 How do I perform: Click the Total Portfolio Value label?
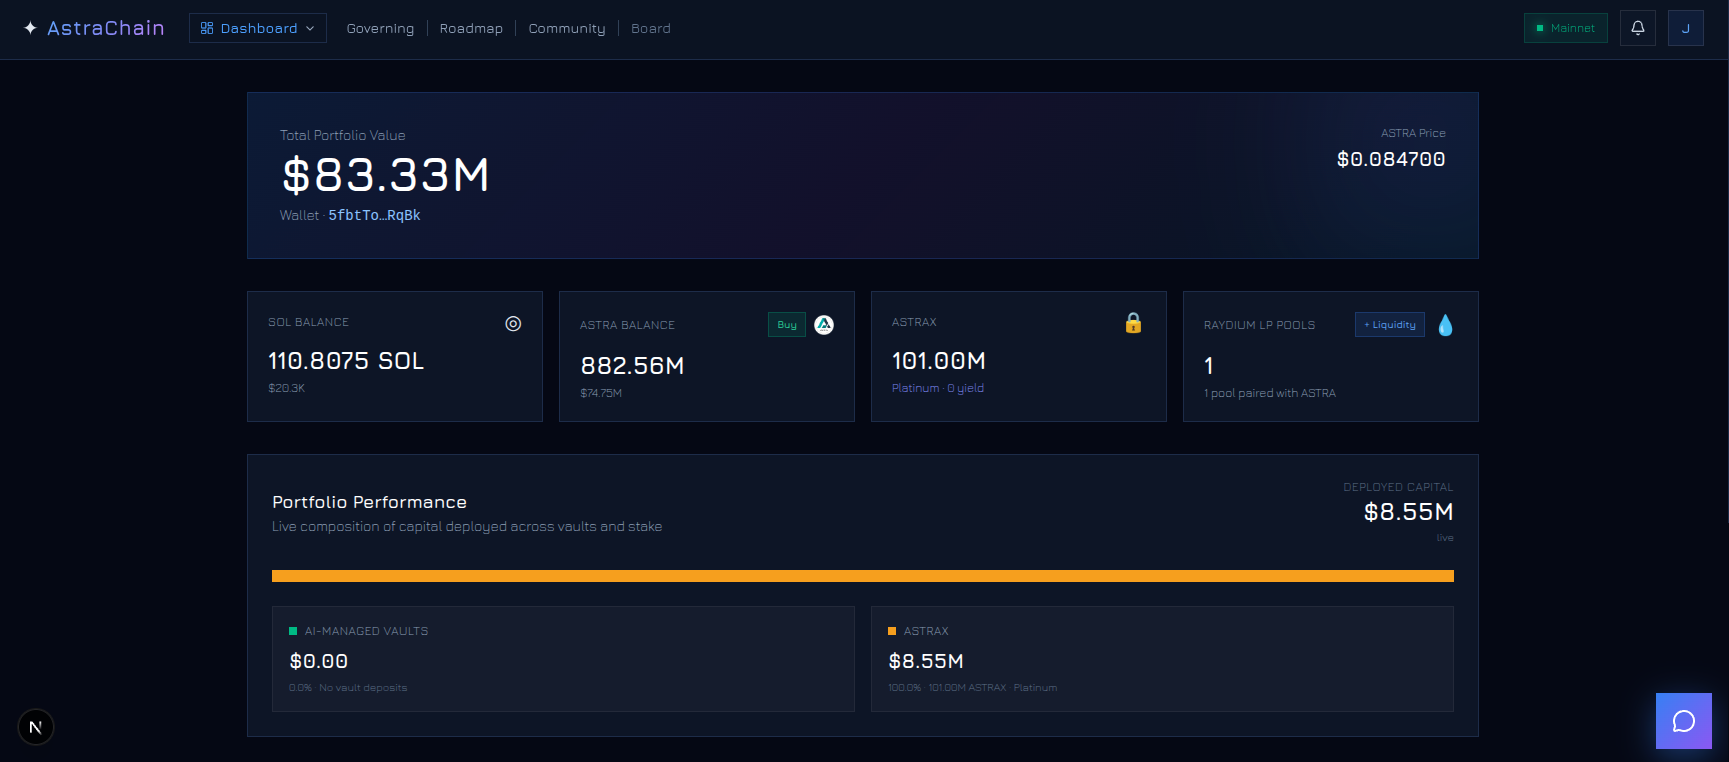coord(343,135)
